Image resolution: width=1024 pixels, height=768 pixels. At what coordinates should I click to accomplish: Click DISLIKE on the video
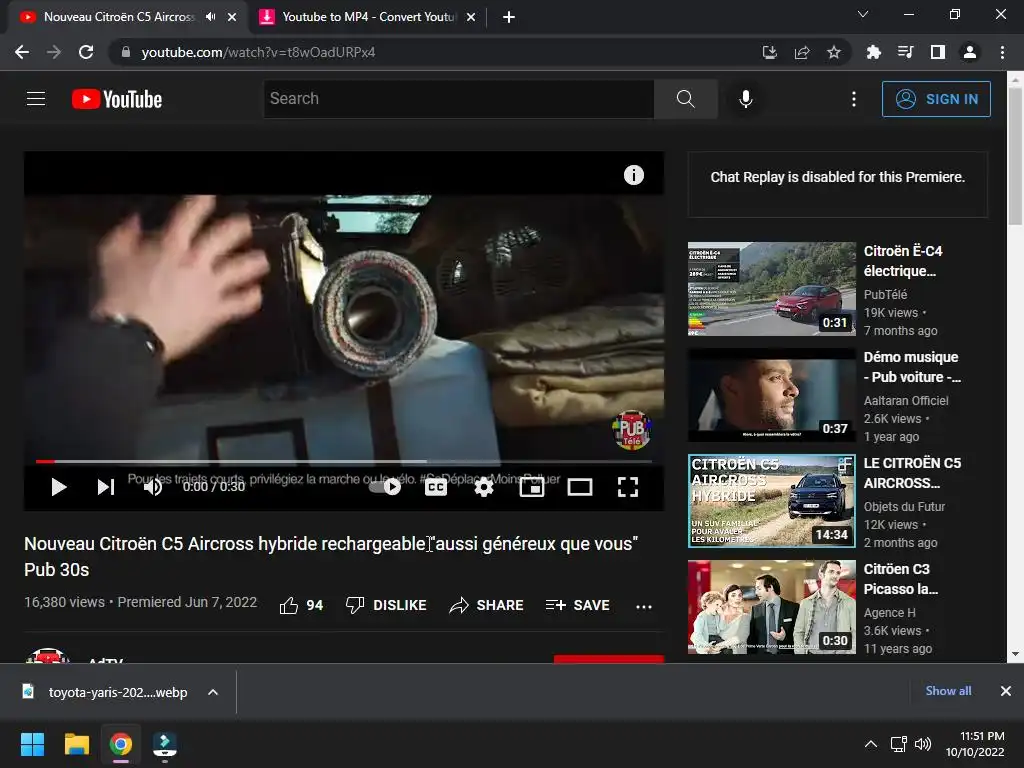(386, 605)
